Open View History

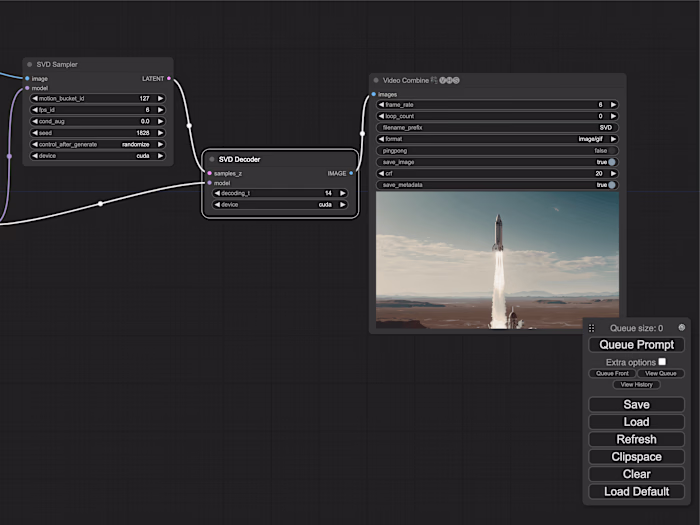(x=636, y=384)
